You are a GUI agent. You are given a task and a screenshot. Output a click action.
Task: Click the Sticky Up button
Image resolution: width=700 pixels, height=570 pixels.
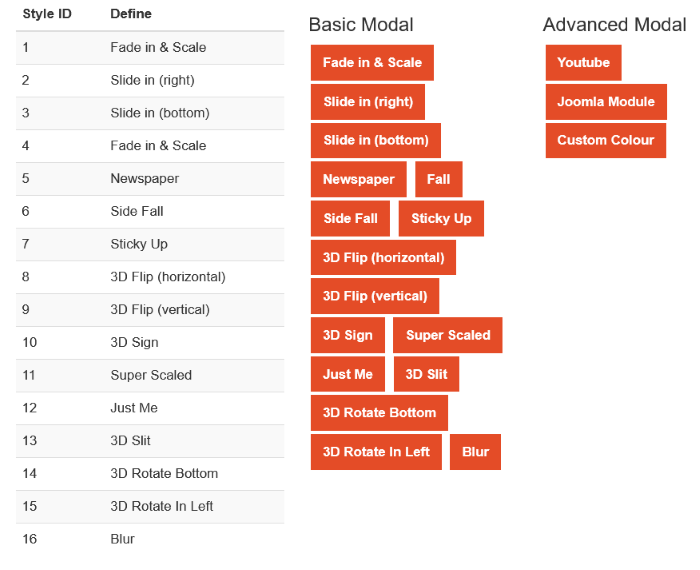(441, 219)
